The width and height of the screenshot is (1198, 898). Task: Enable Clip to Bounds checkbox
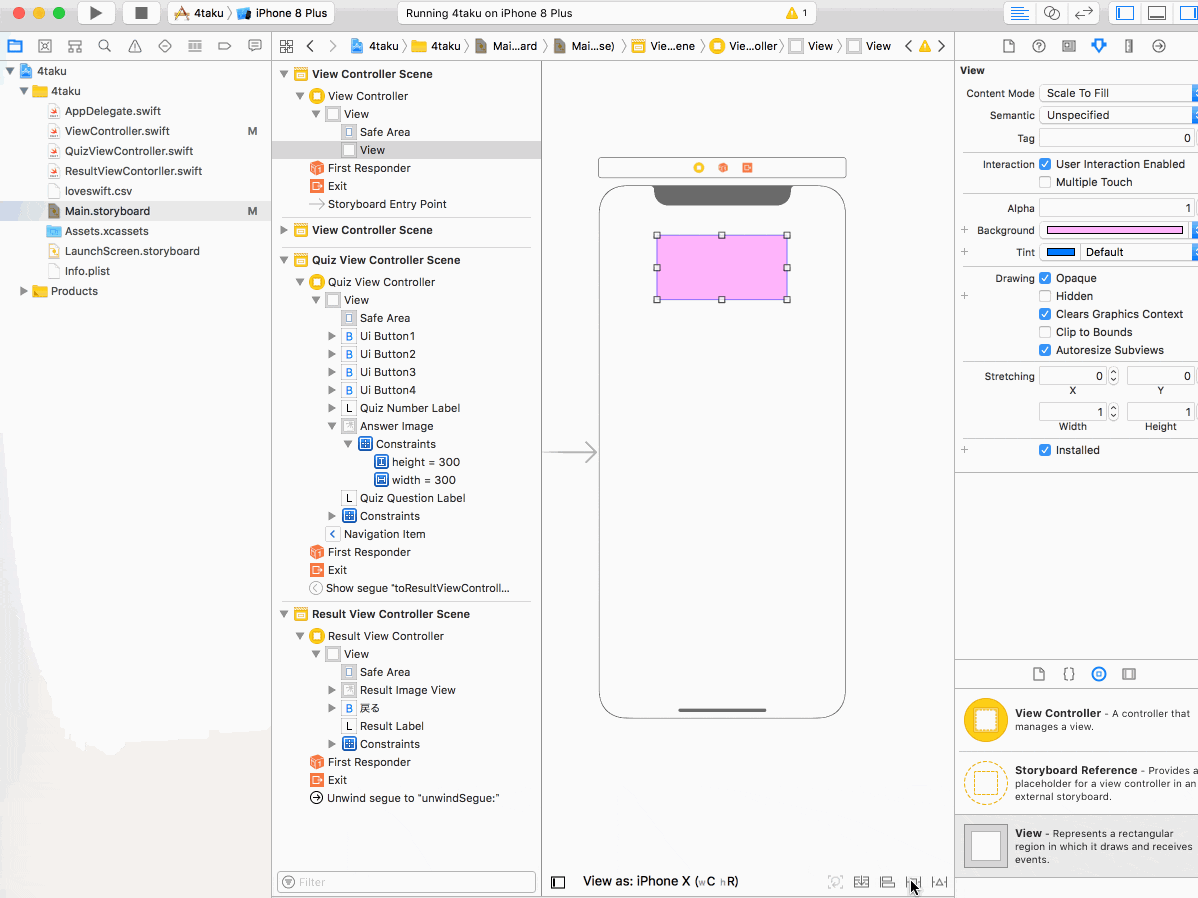click(x=1045, y=332)
